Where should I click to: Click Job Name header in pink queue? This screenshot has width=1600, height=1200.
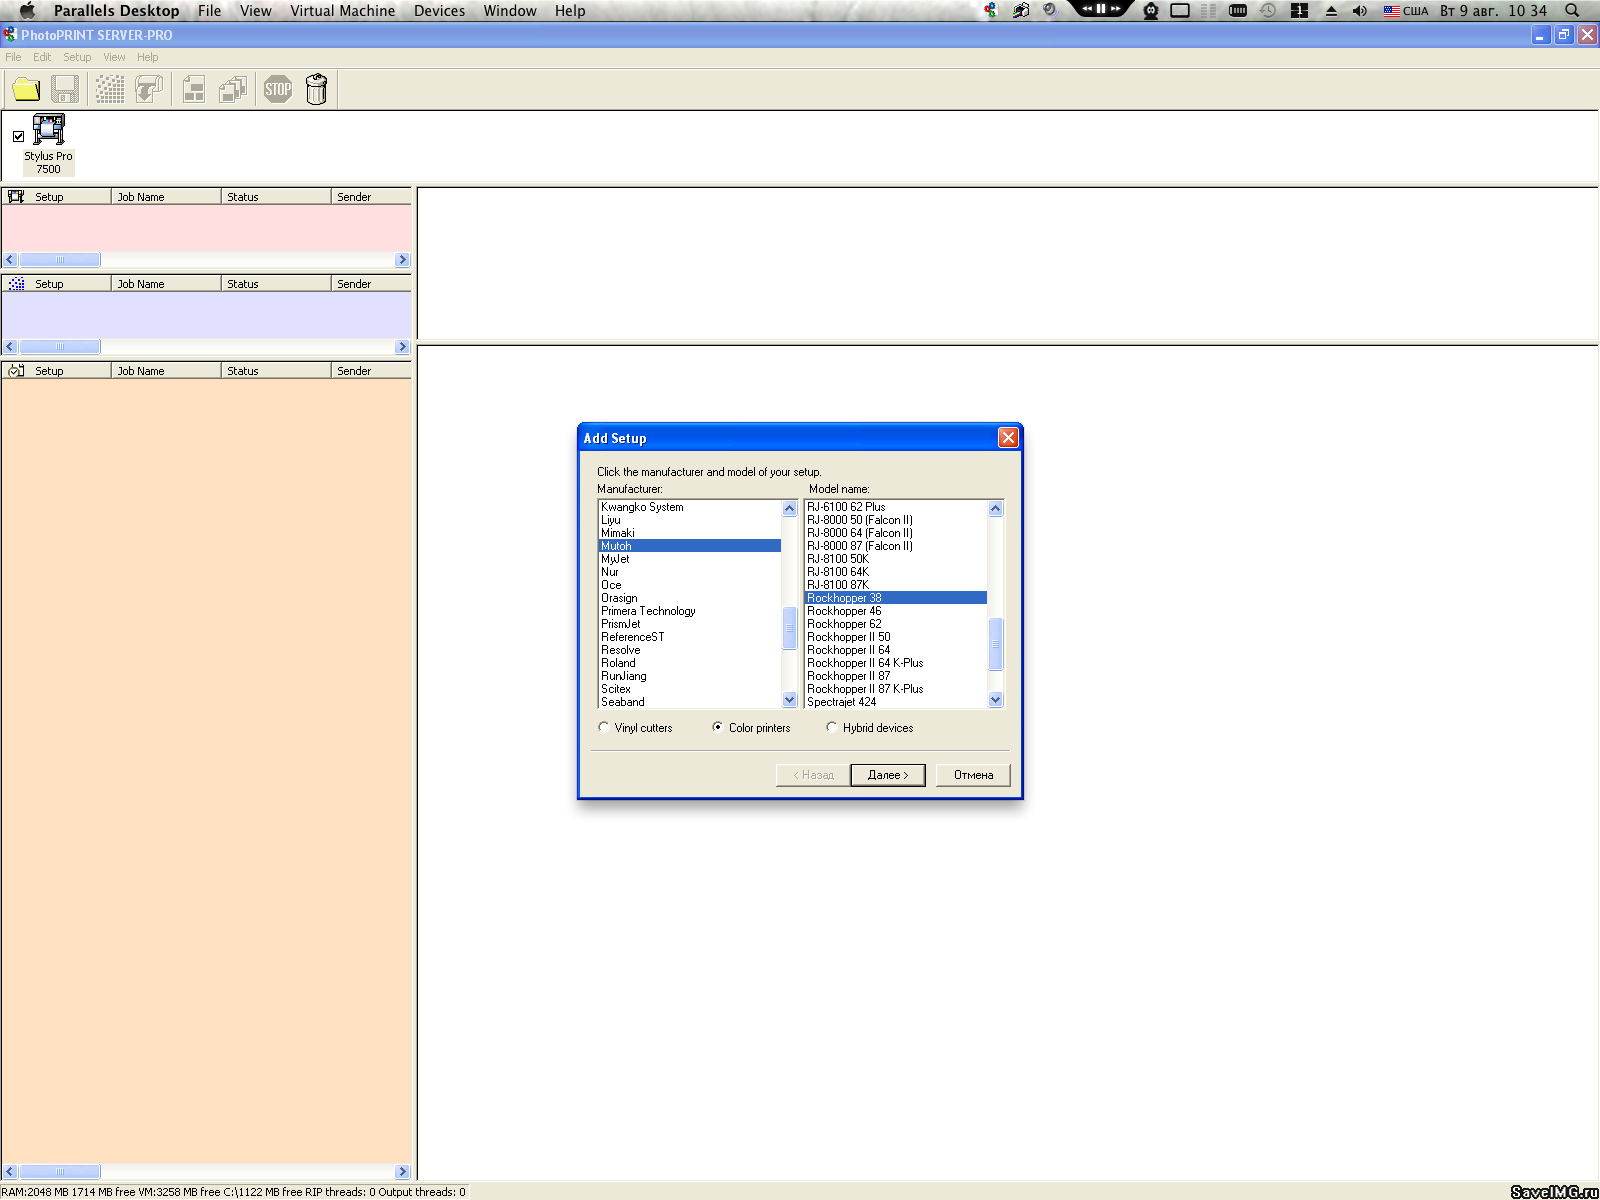pyautogui.click(x=166, y=197)
